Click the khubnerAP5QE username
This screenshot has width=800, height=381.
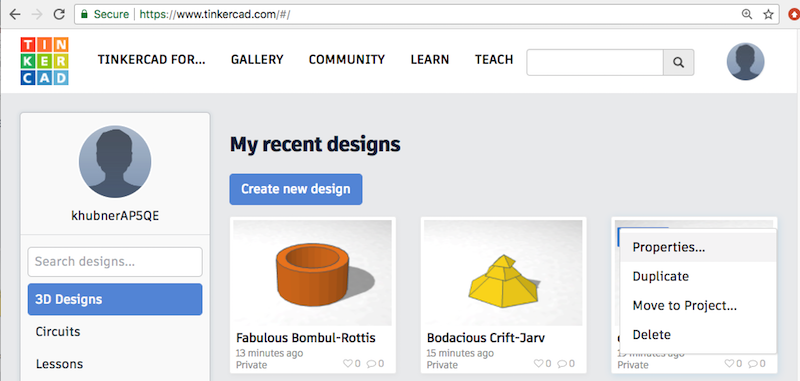pos(115,216)
